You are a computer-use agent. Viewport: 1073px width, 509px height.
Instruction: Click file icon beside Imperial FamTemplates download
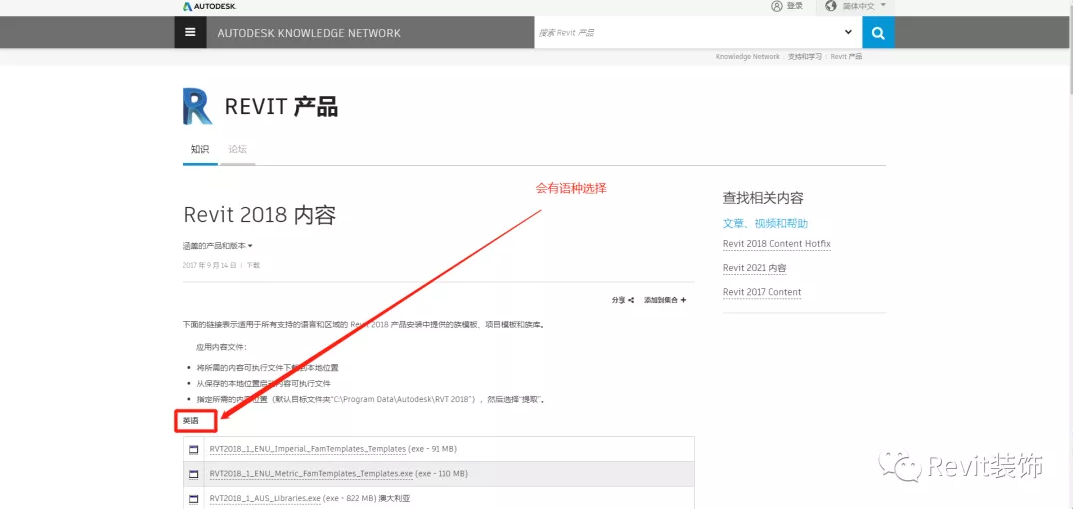click(194, 450)
